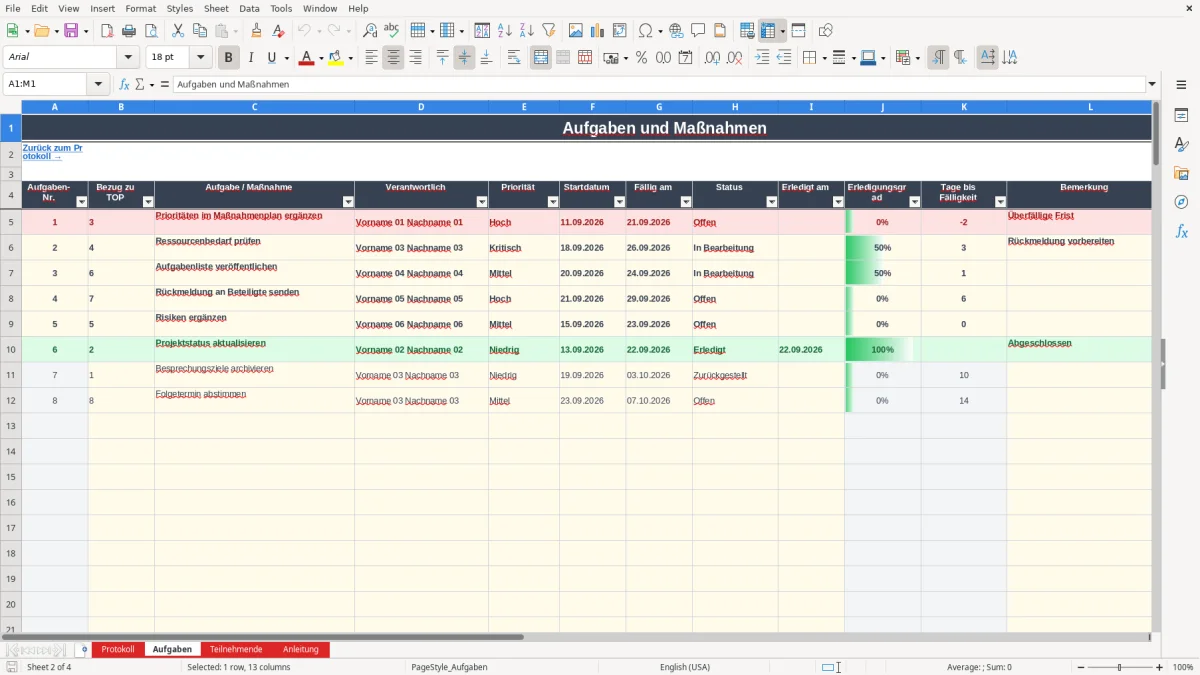This screenshot has height=675, width=1200.
Task: Toggle Align Left
Action: 372,58
